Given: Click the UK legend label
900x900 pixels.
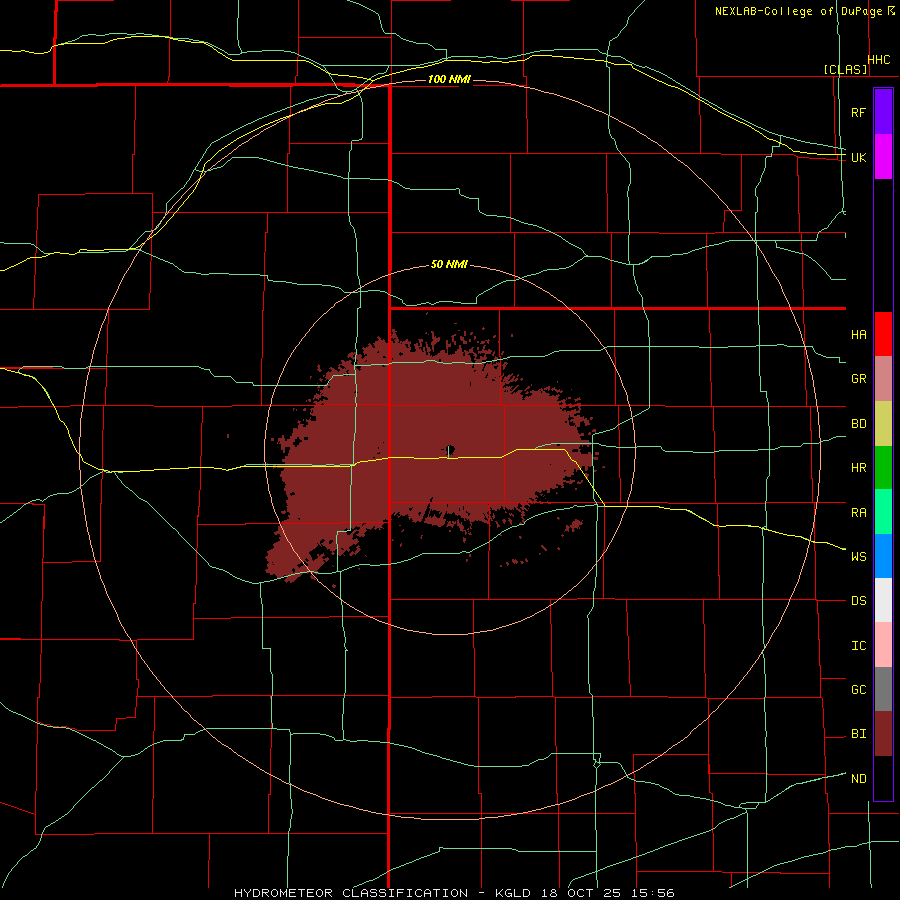Looking at the screenshot, I should tap(858, 157).
